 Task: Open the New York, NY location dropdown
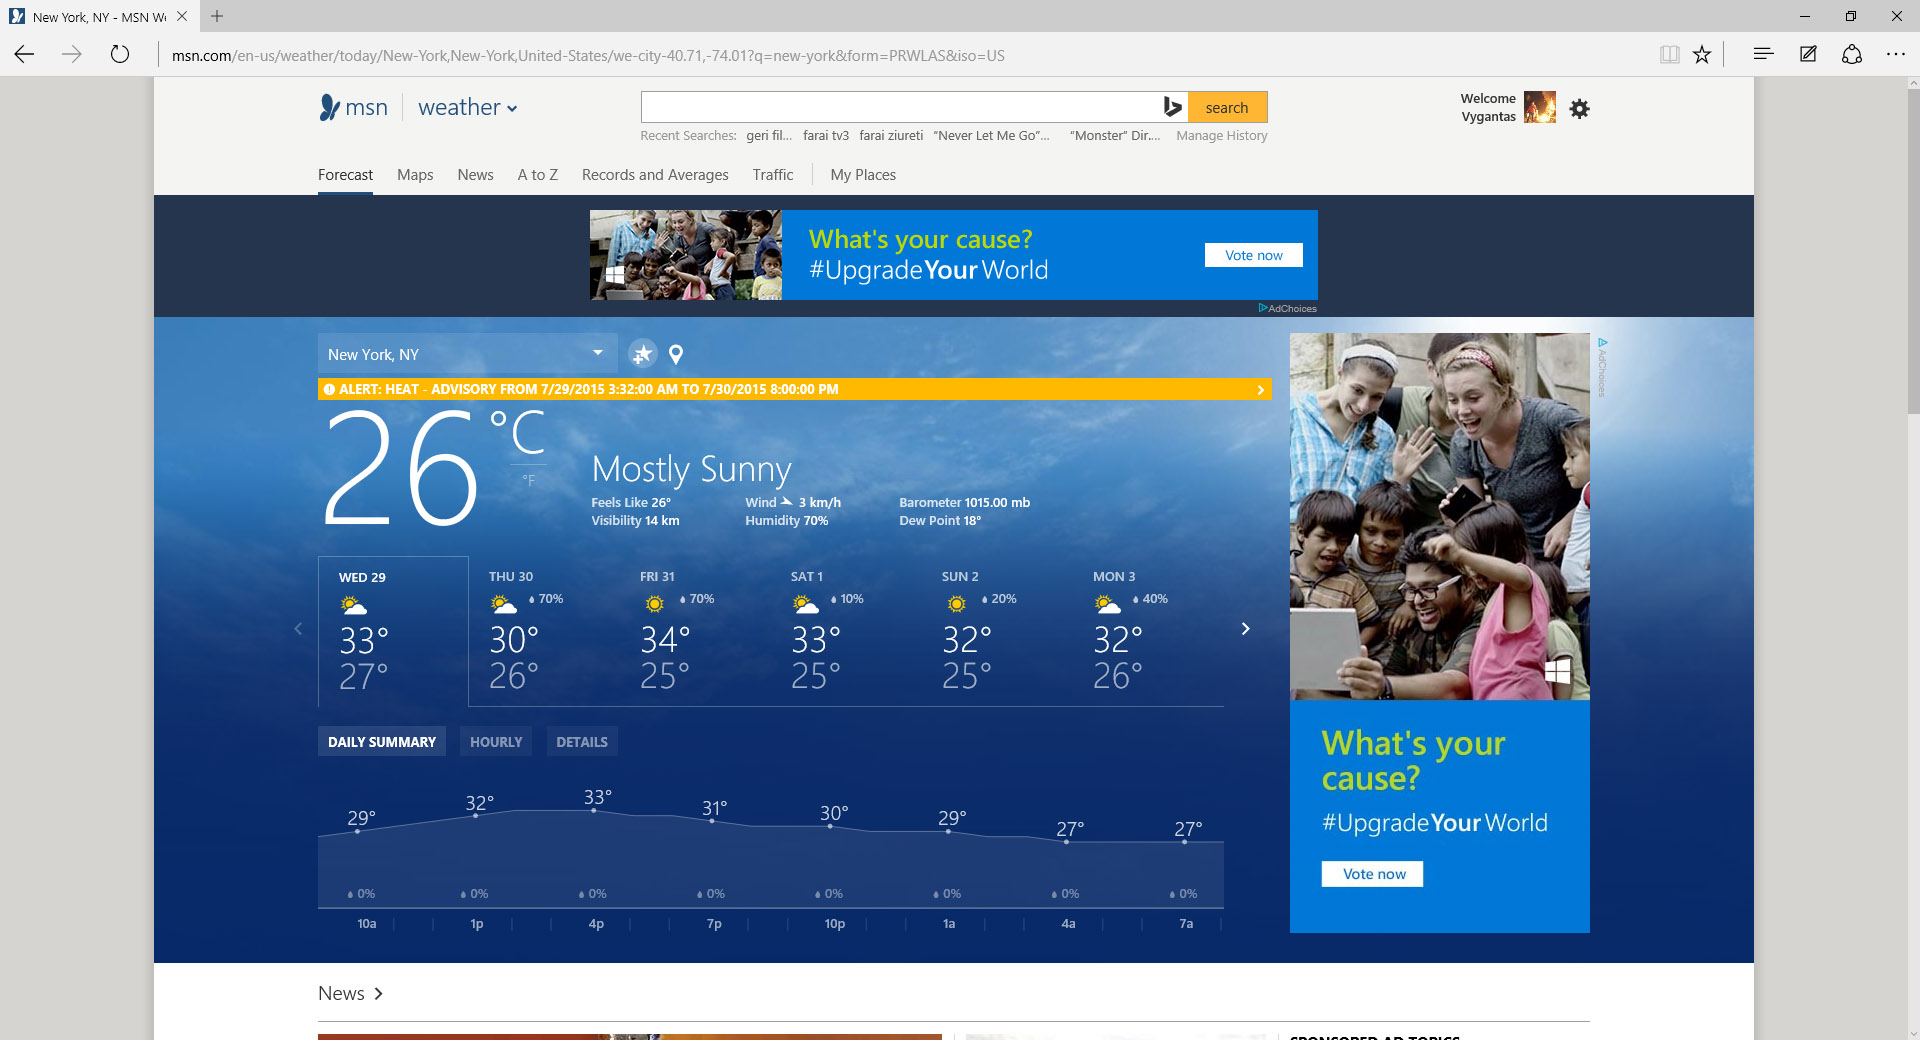(597, 353)
